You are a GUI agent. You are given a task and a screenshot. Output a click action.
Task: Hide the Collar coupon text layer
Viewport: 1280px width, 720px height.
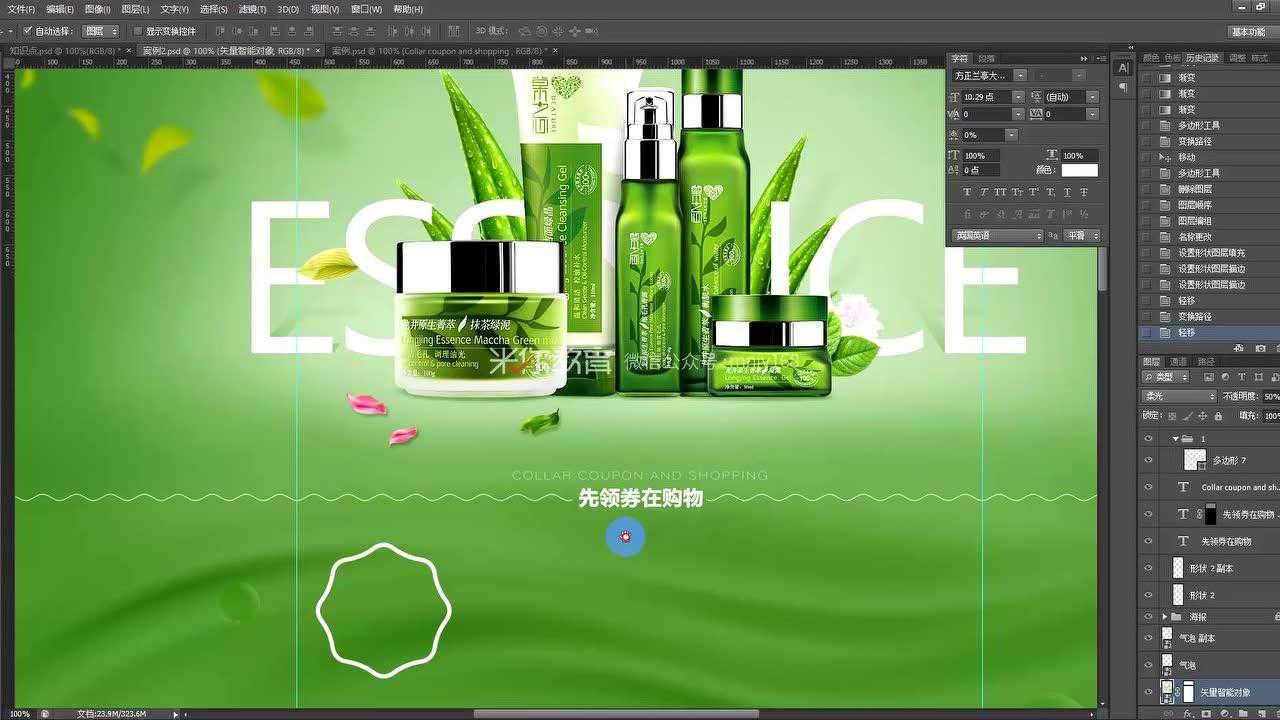[x=1148, y=487]
